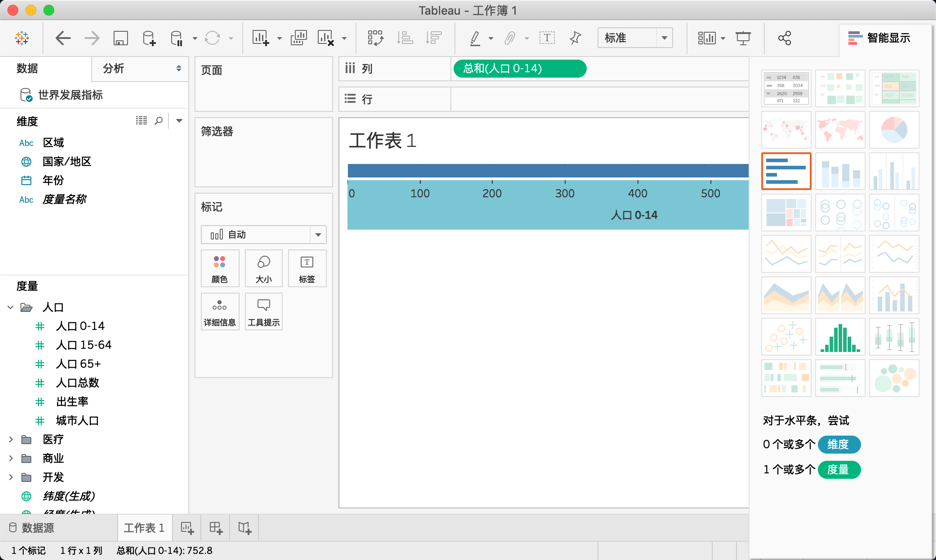Click the share workbook icon
The image size is (936, 560).
(784, 38)
